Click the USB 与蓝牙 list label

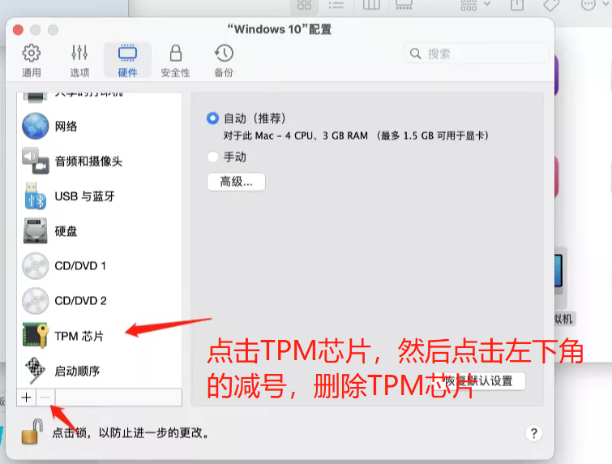pyautogui.click(x=85, y=196)
